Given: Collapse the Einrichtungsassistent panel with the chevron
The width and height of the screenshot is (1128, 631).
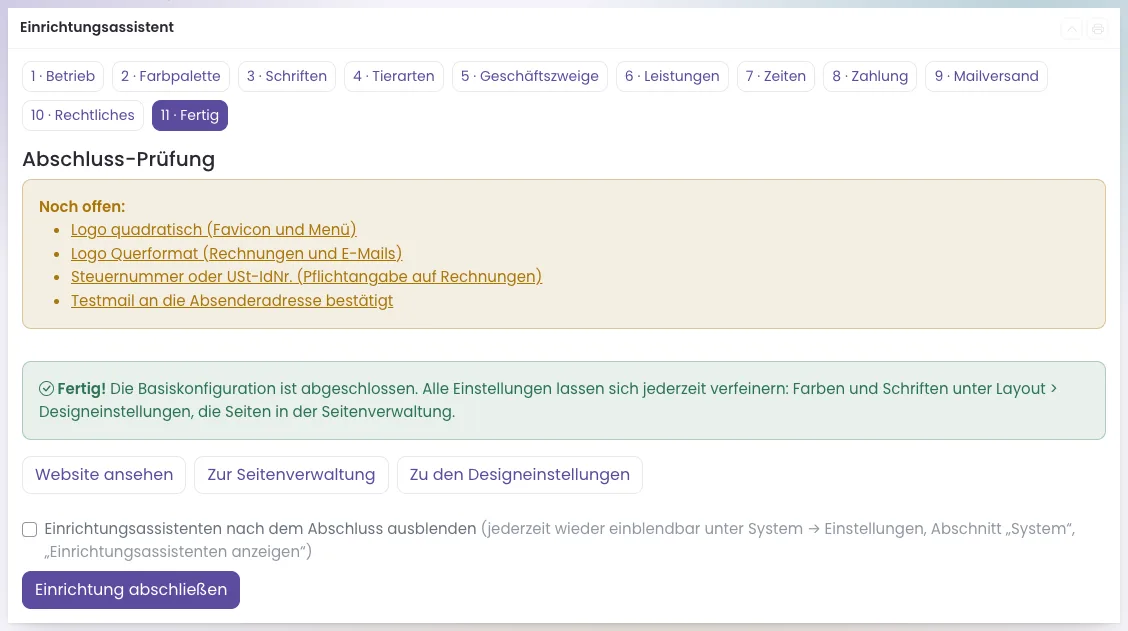Looking at the screenshot, I should coord(1072,29).
